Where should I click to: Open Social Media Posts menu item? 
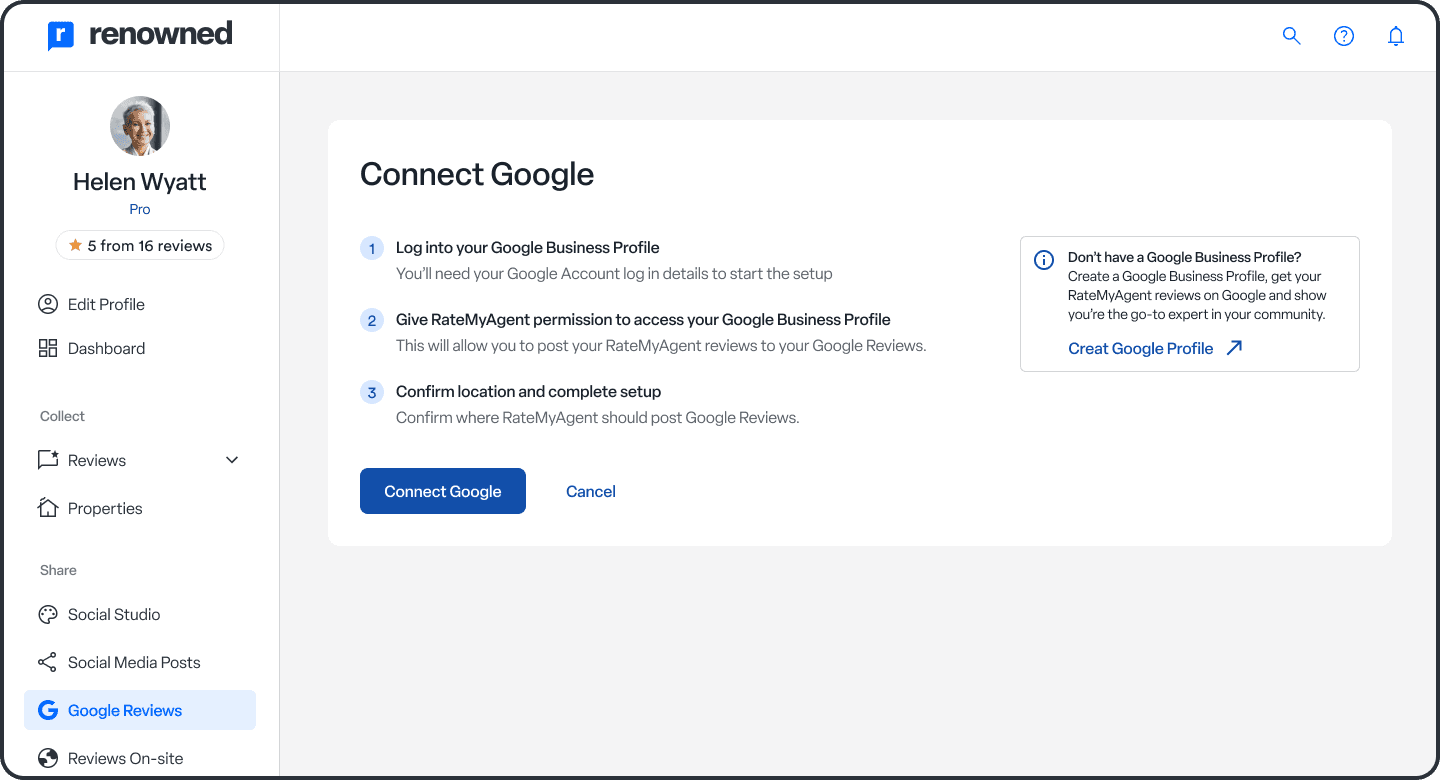click(x=140, y=662)
